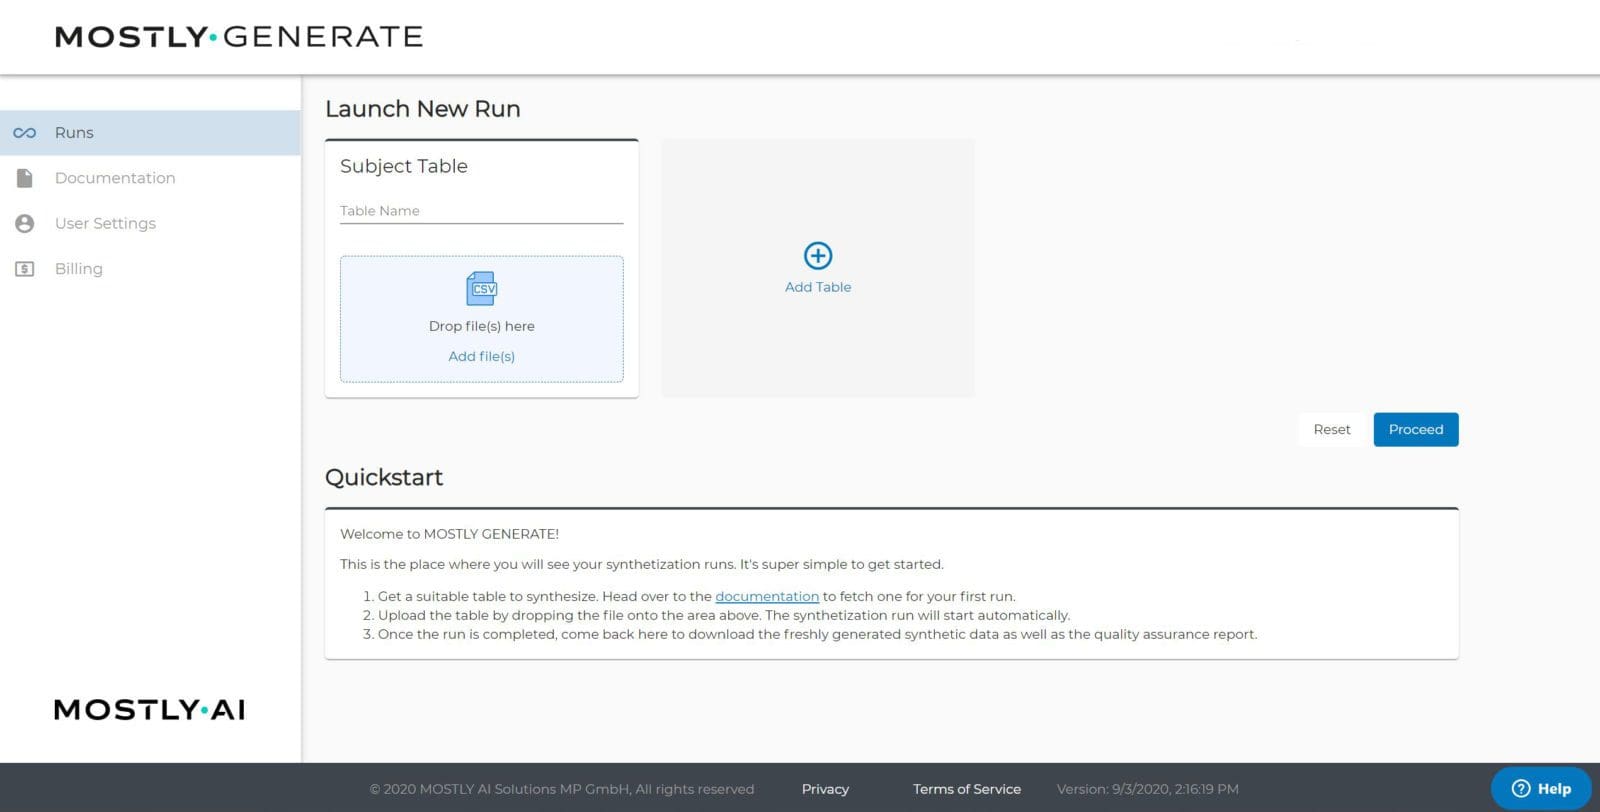Click the 'Quickstart' heading
This screenshot has height=812, width=1600.
384,477
